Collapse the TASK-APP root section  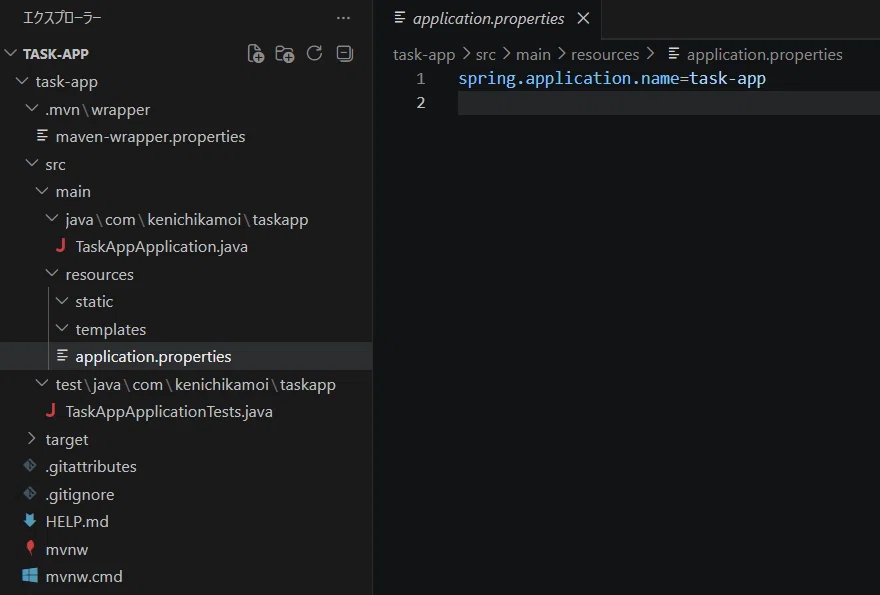[11, 53]
